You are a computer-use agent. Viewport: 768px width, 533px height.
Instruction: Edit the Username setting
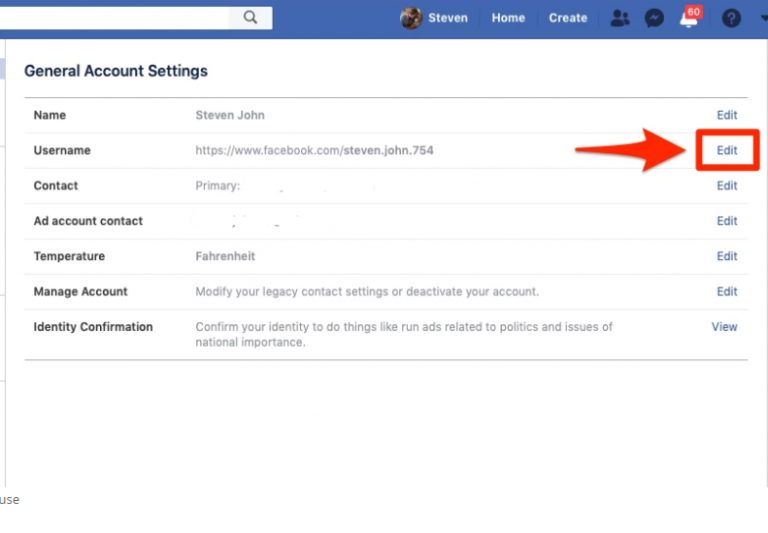click(727, 150)
